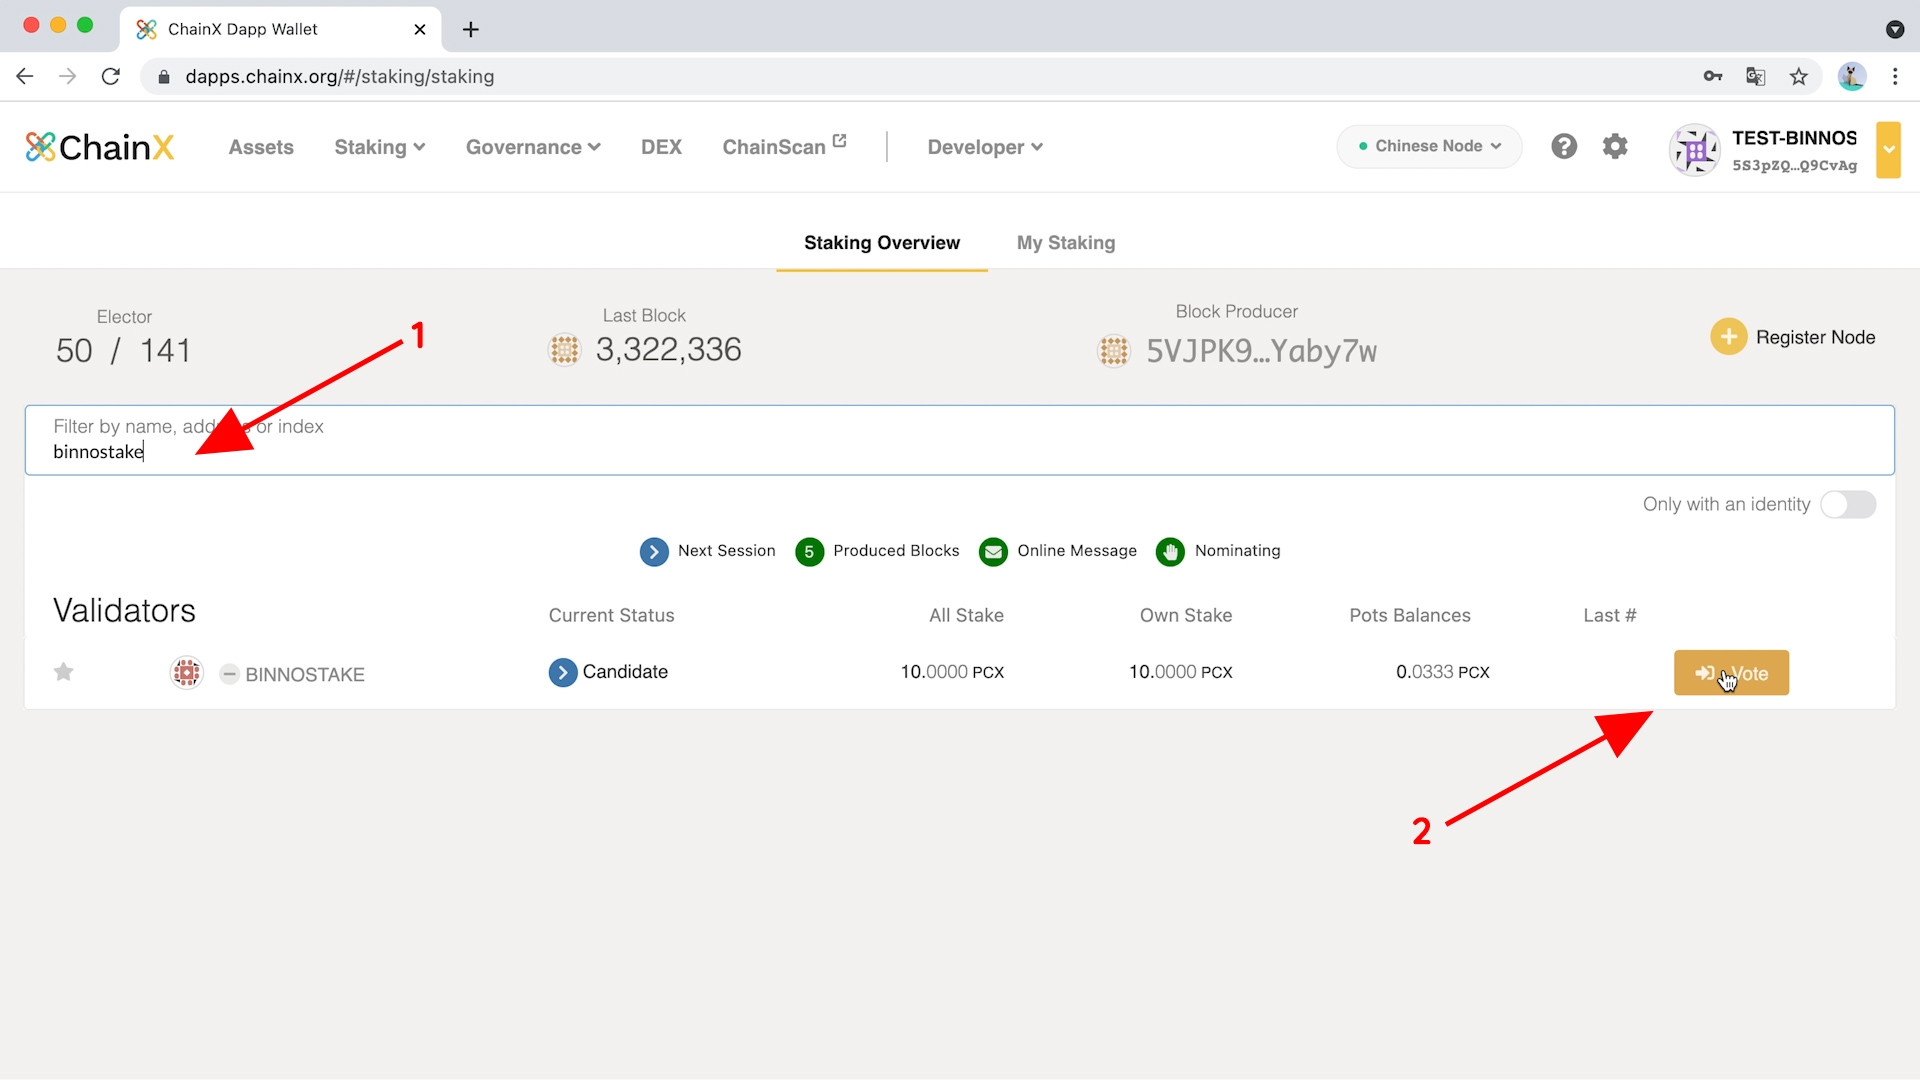The image size is (1920, 1080).
Task: Open the saved passwords key icon
Action: [1713, 76]
